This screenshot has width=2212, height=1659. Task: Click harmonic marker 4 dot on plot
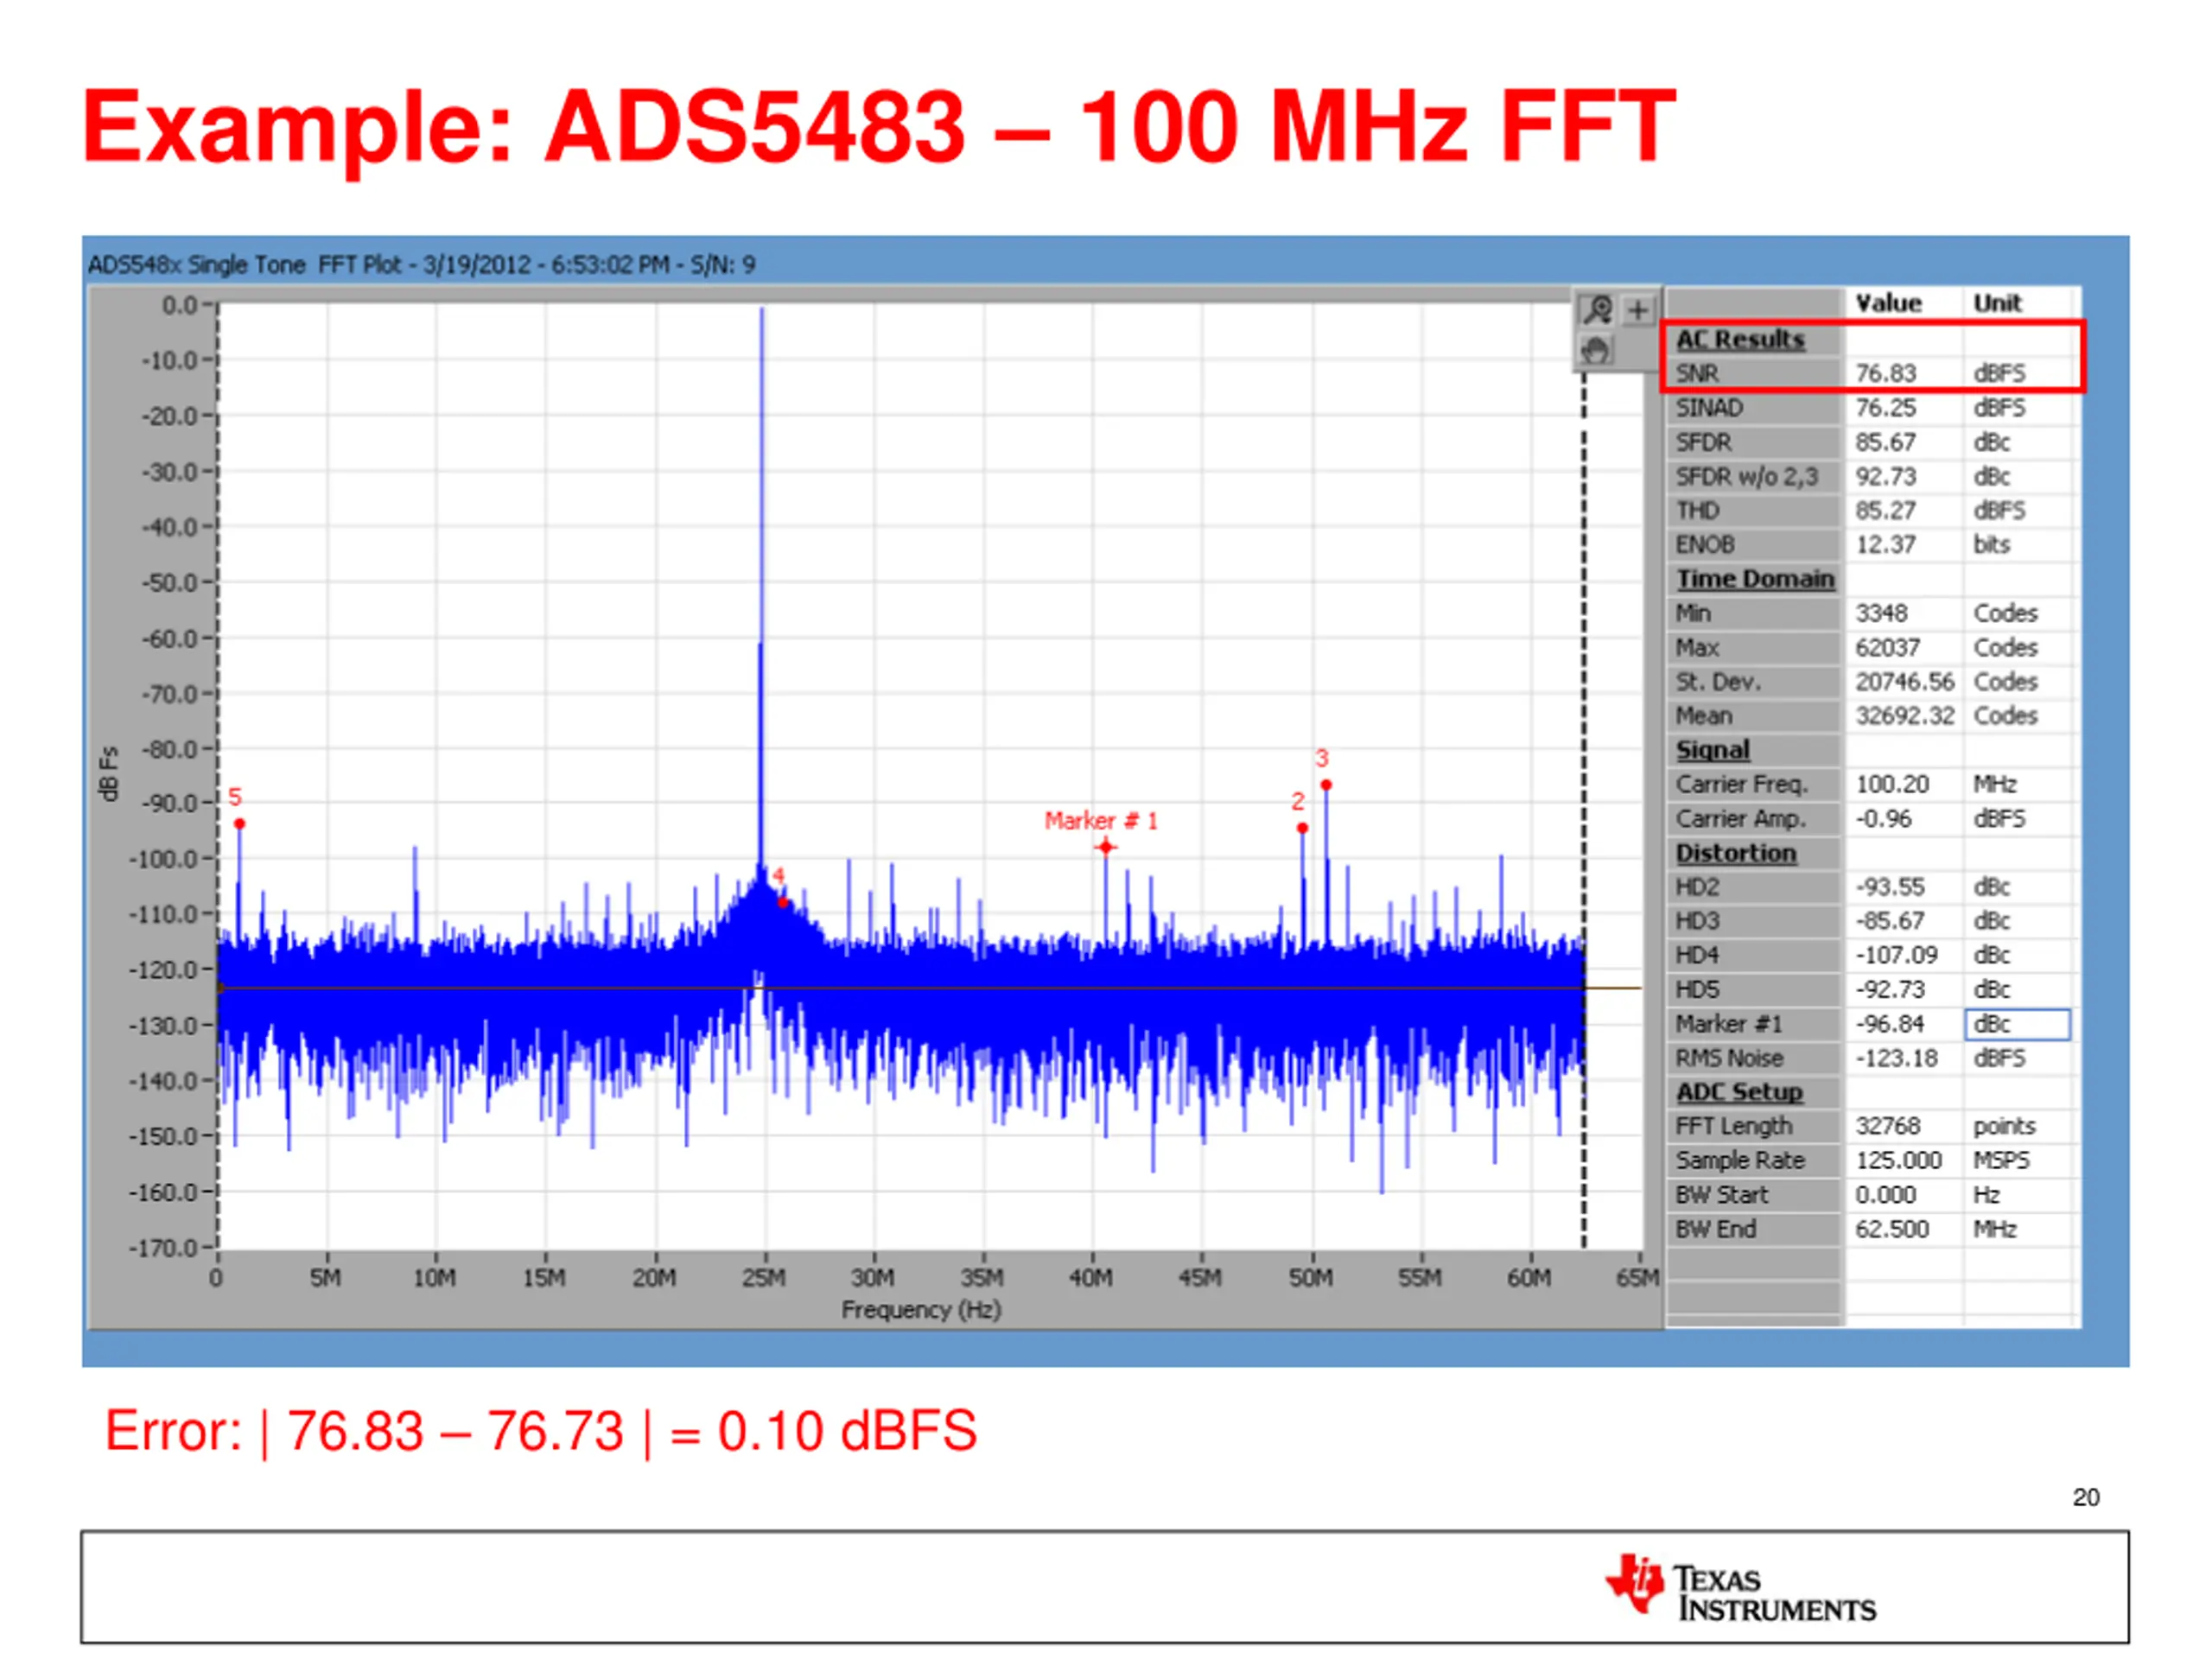pyautogui.click(x=783, y=903)
